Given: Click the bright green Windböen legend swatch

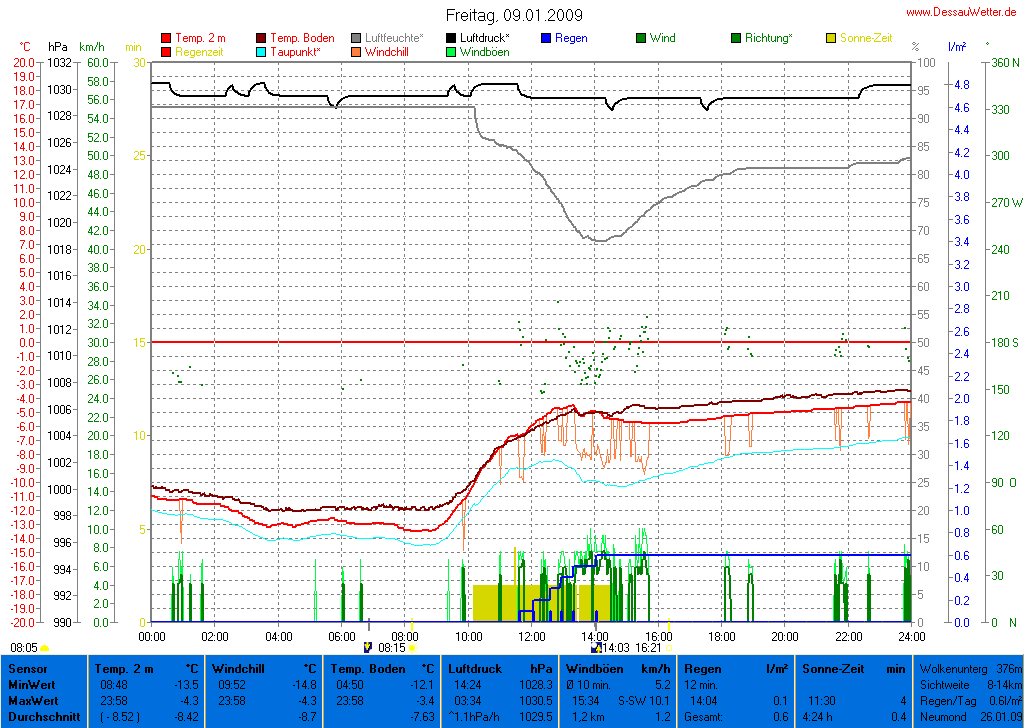Looking at the screenshot, I should click(x=451, y=51).
